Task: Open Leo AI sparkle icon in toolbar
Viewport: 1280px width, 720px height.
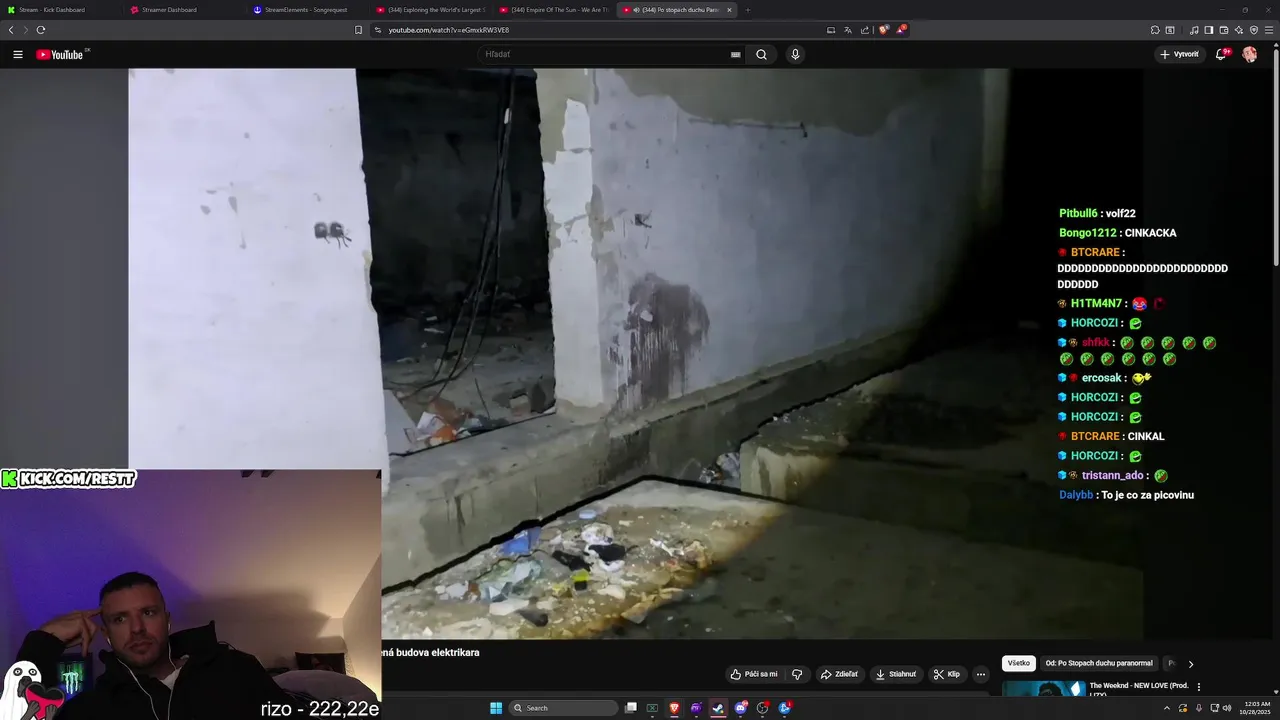Action: click(x=1238, y=30)
